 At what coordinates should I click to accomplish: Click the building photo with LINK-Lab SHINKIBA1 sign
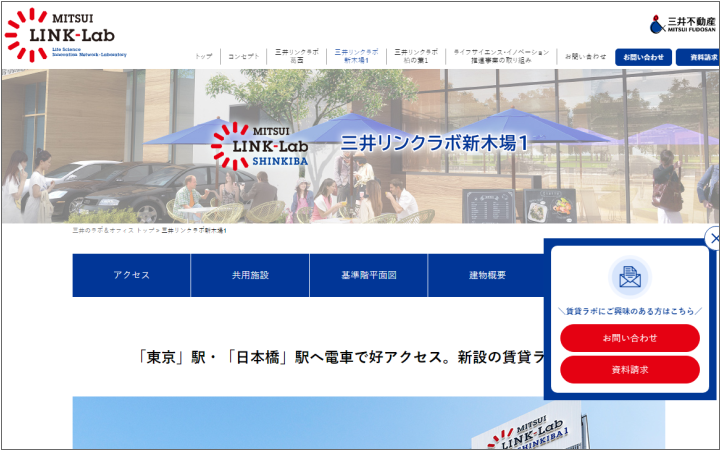coord(369,422)
